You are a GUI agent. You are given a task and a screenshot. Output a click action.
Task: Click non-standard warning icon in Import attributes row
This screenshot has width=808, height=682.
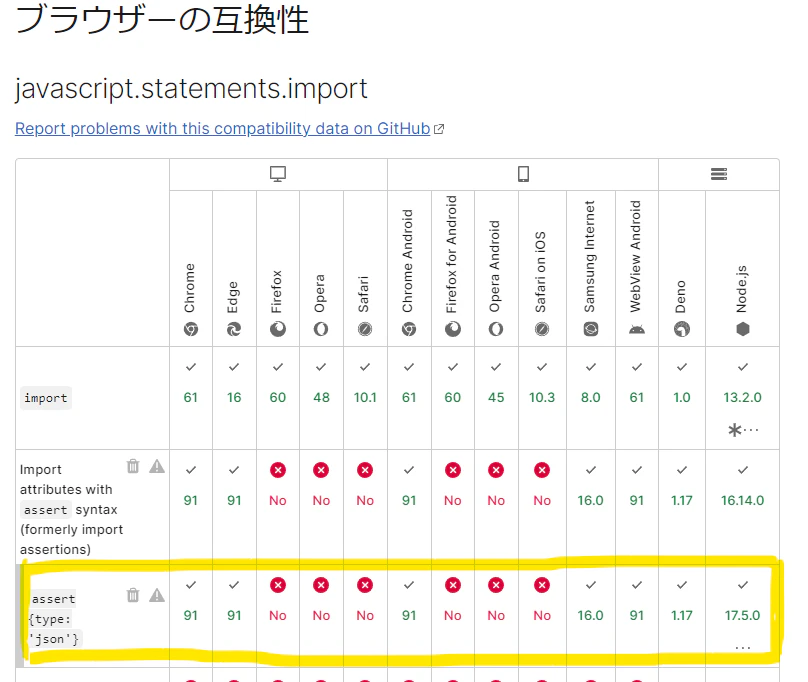click(157, 466)
